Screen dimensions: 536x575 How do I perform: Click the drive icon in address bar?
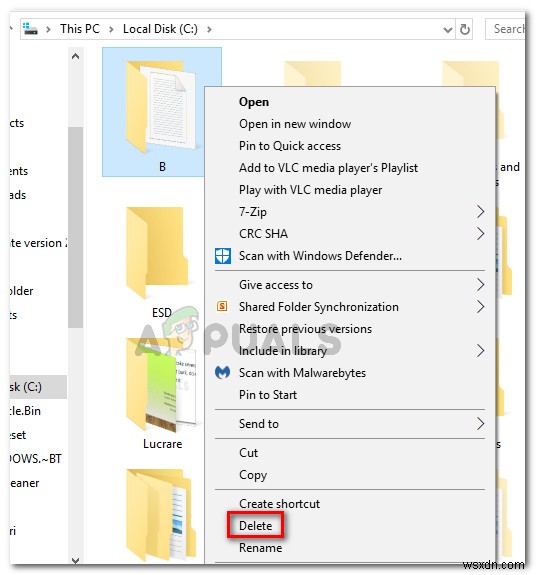[30, 29]
